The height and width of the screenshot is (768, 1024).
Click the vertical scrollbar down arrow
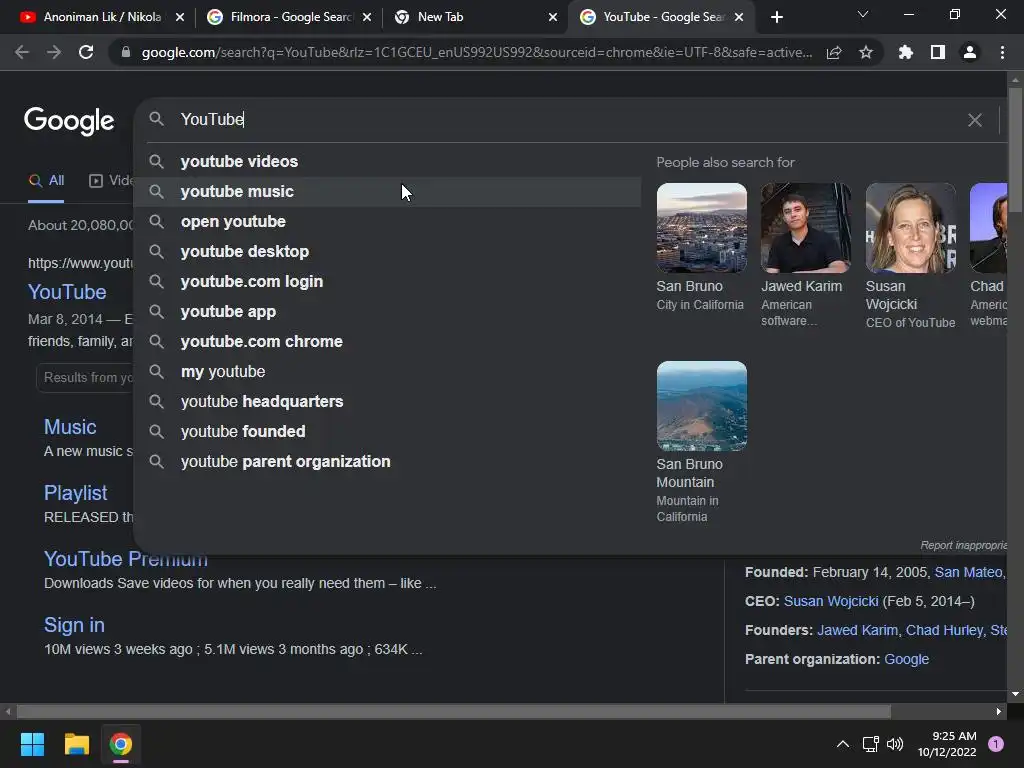click(1015, 694)
